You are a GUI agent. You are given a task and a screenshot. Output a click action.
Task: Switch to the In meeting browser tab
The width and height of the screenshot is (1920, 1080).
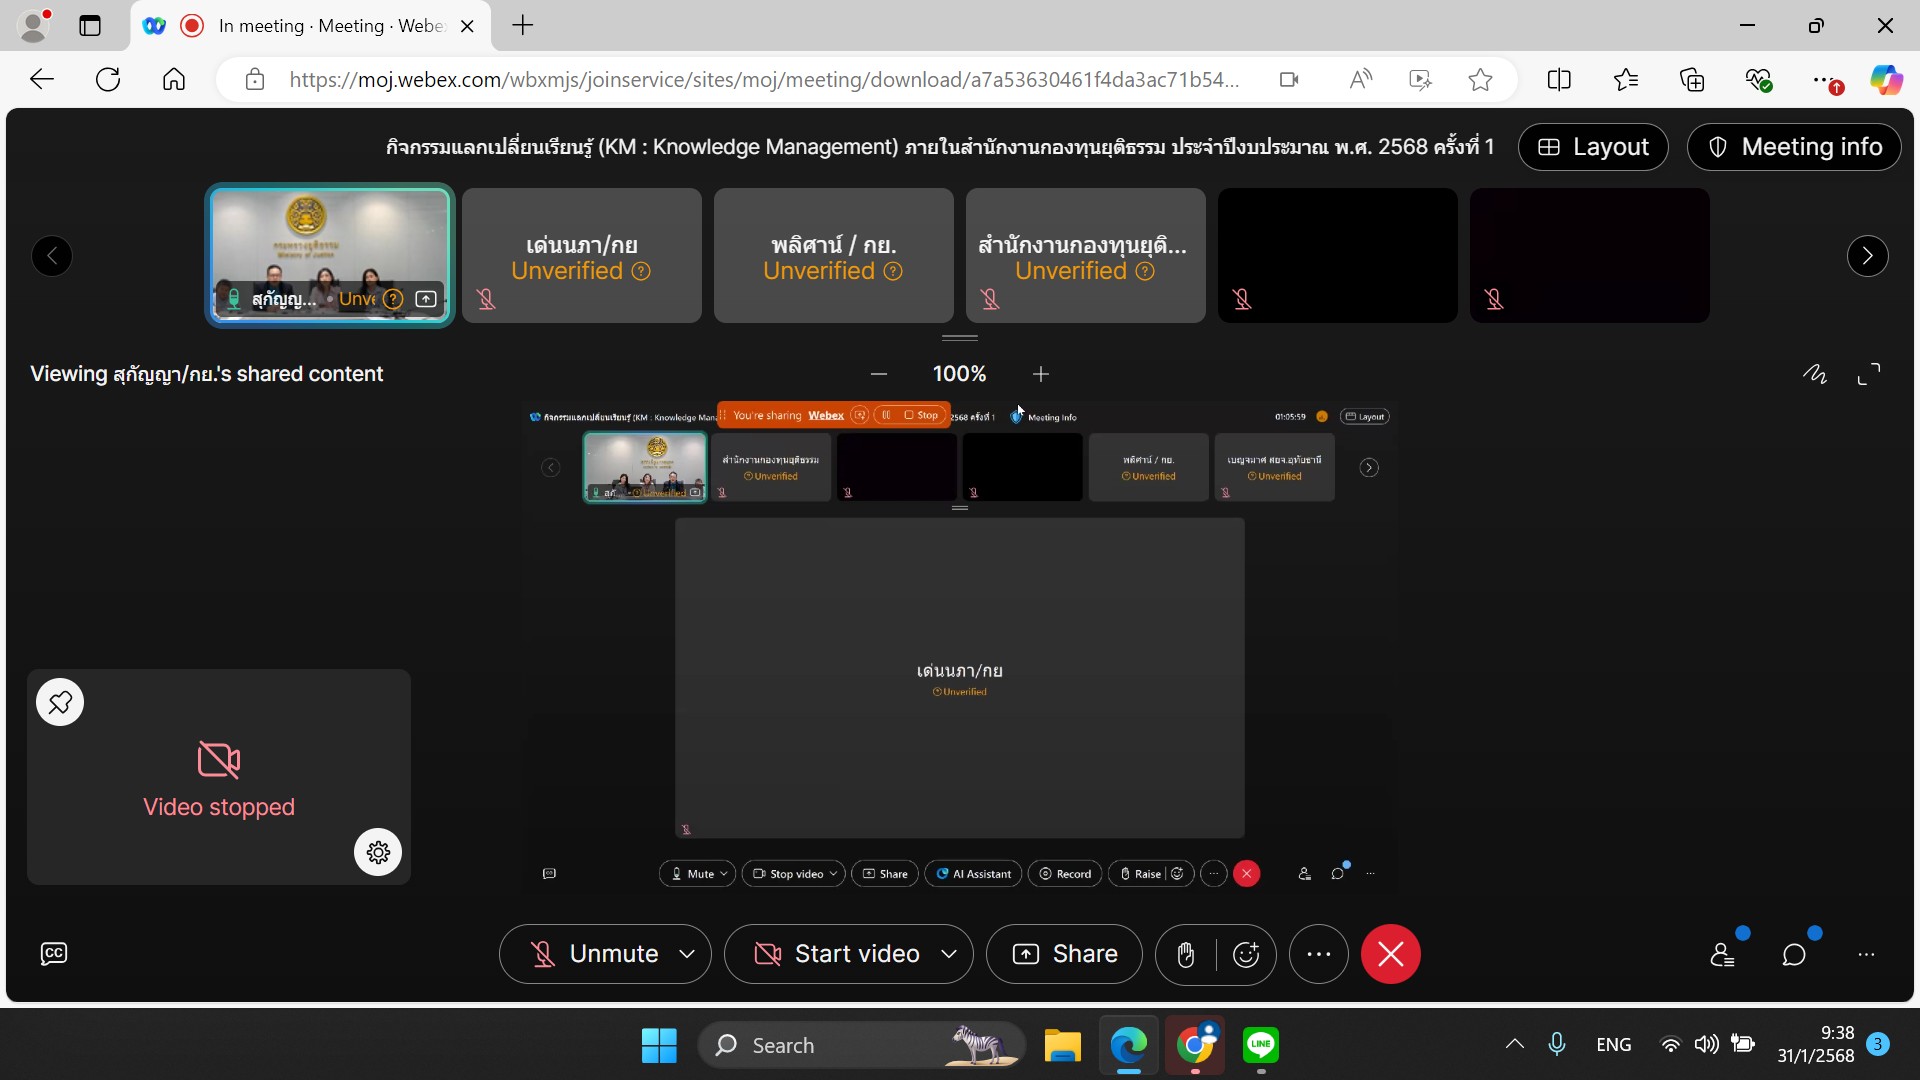(310, 26)
